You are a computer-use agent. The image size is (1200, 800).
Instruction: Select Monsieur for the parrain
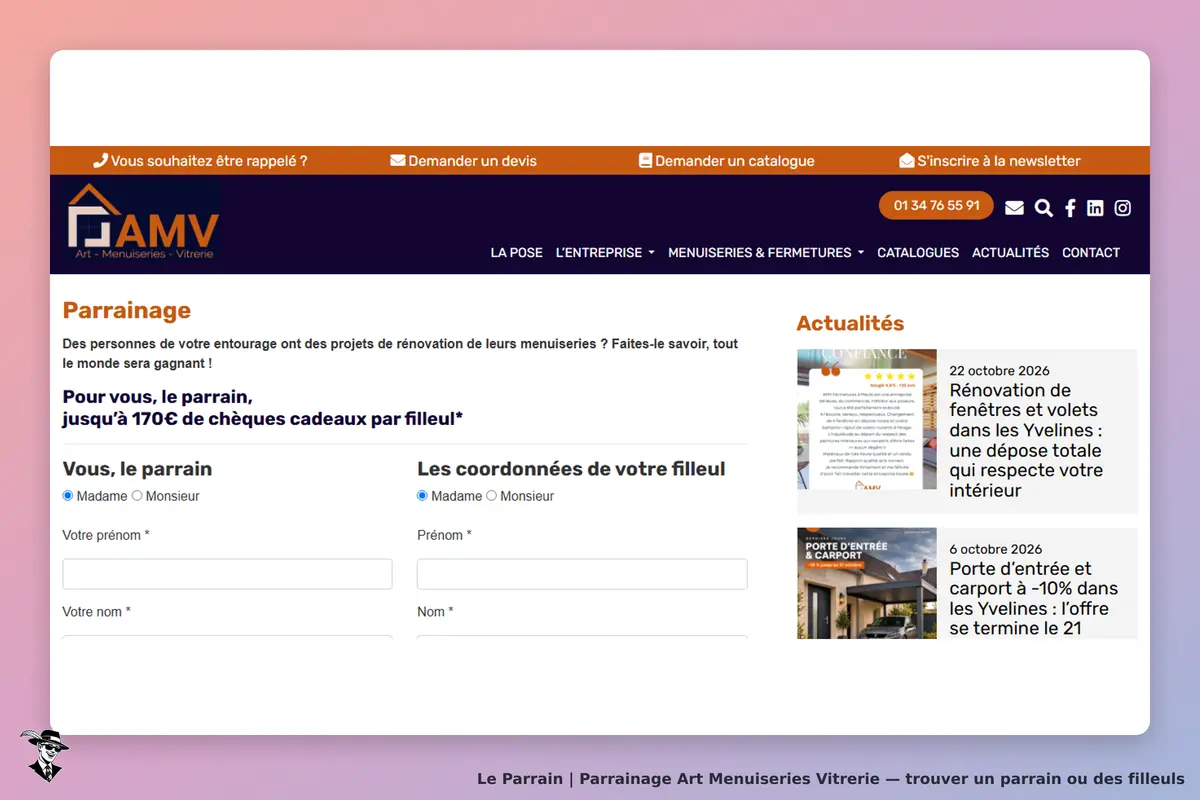click(137, 496)
